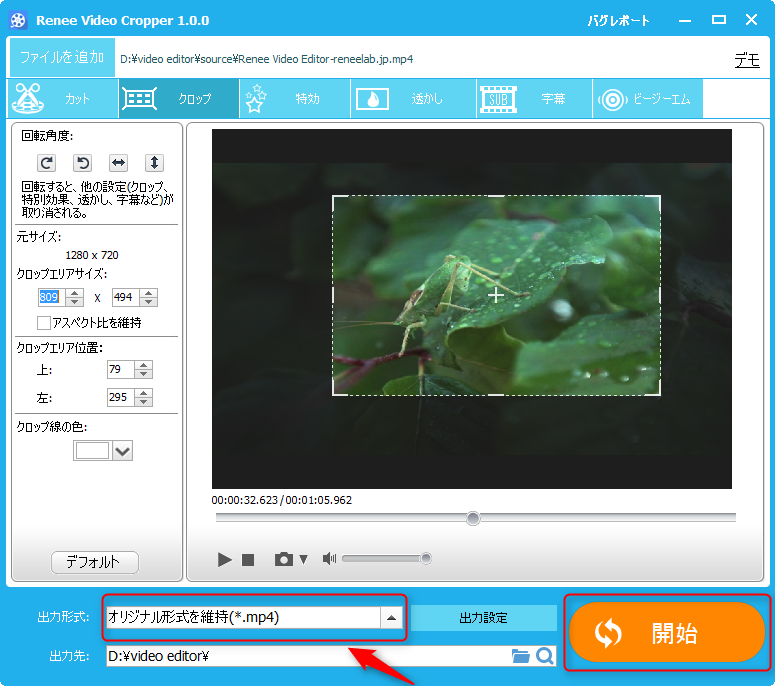Increase crop width with up arrow
Viewport: 775px width, 686px height.
coord(75,293)
